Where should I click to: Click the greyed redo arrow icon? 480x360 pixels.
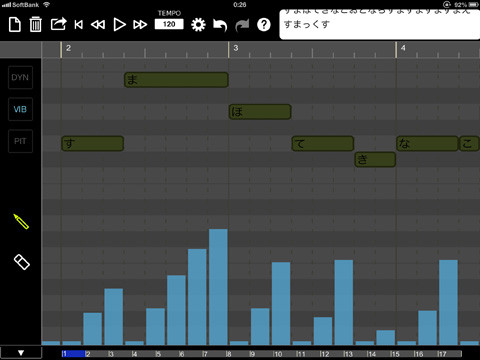tap(242, 25)
